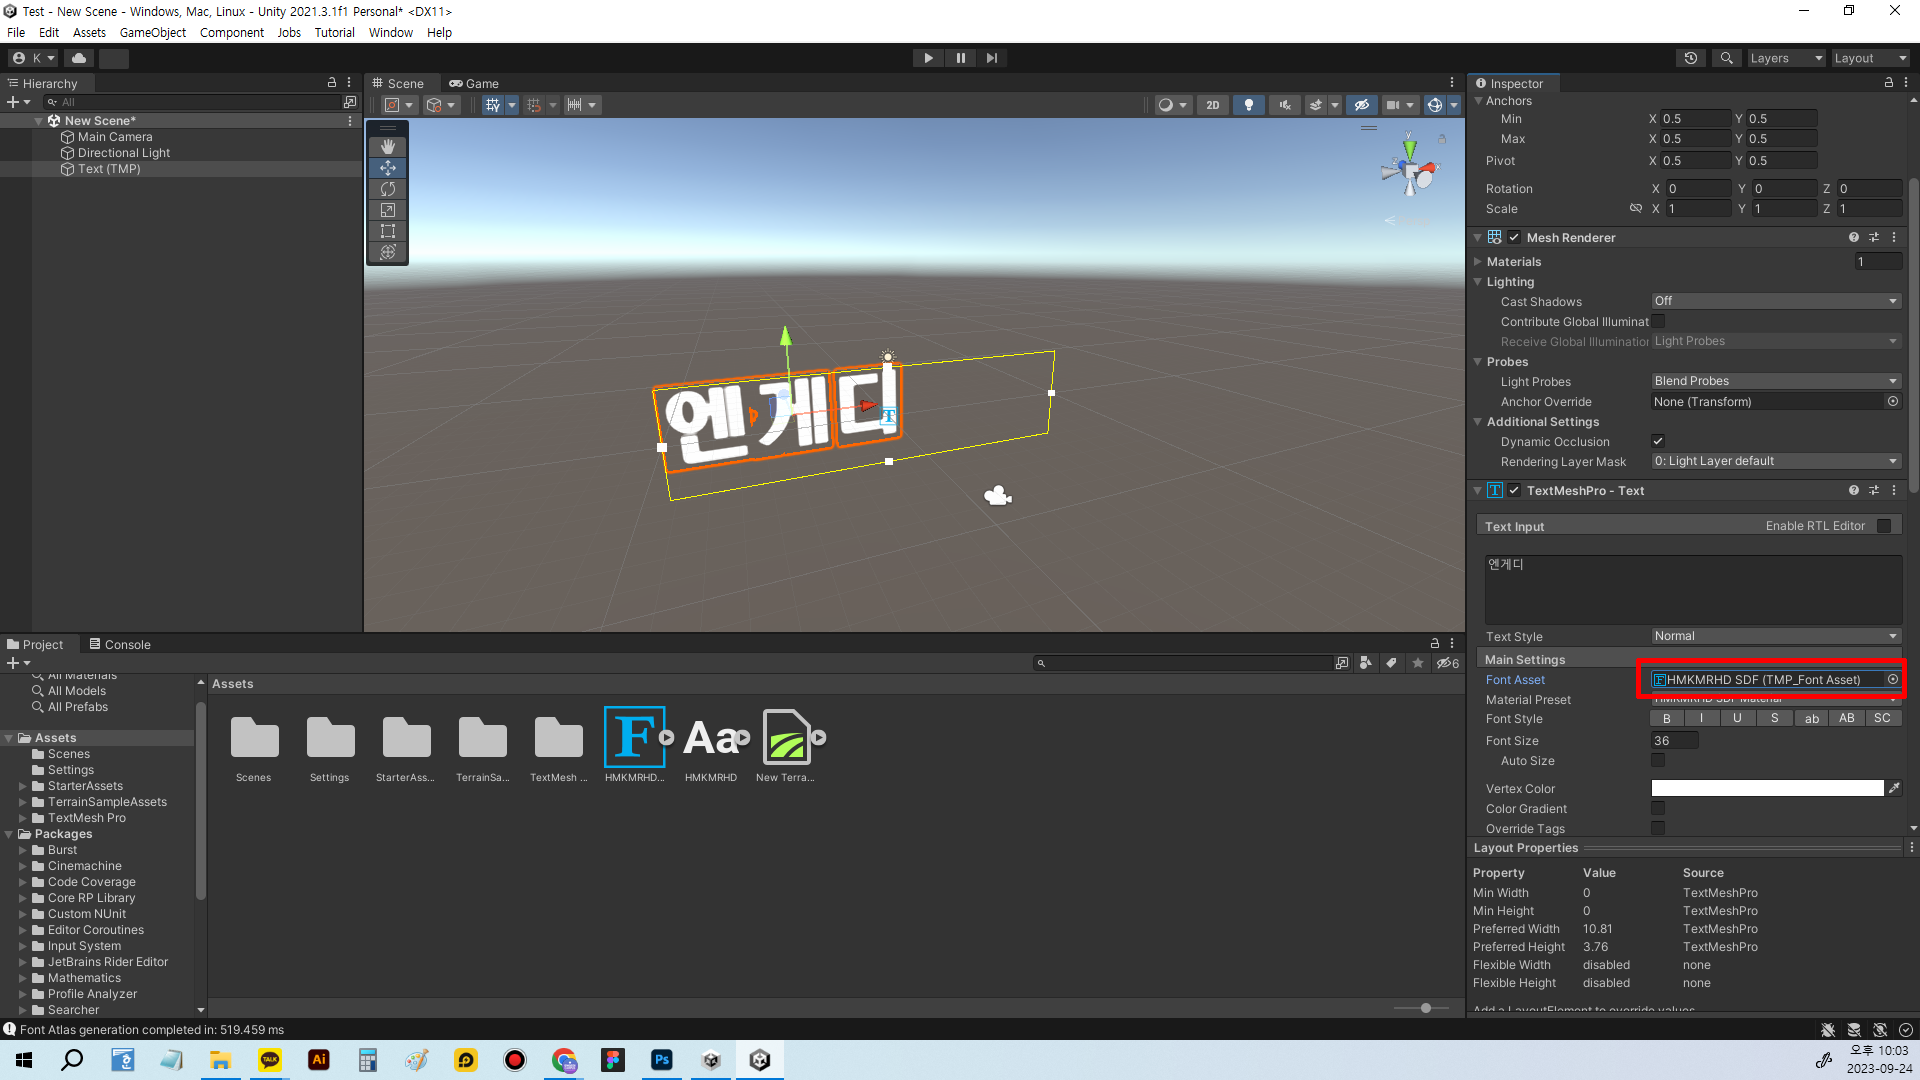The width and height of the screenshot is (1920, 1080).
Task: Toggle Mesh Renderer enabled checkbox
Action: click(1514, 237)
